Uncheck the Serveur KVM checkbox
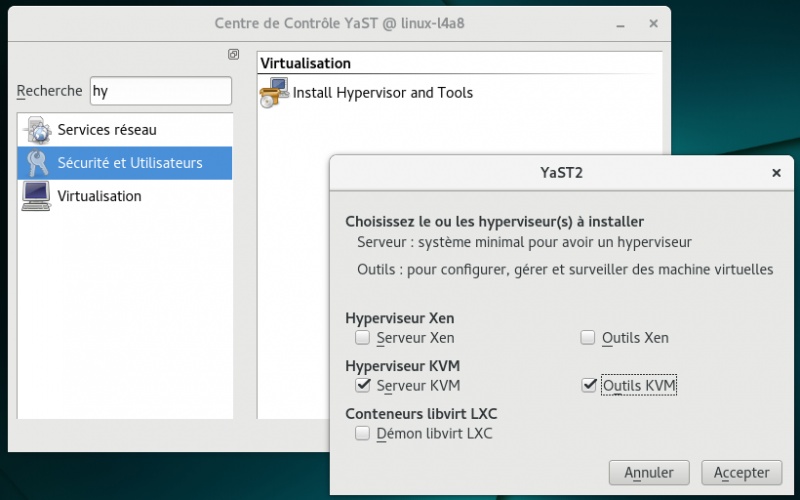Screen dimensions: 800x500 (x=362, y=385)
